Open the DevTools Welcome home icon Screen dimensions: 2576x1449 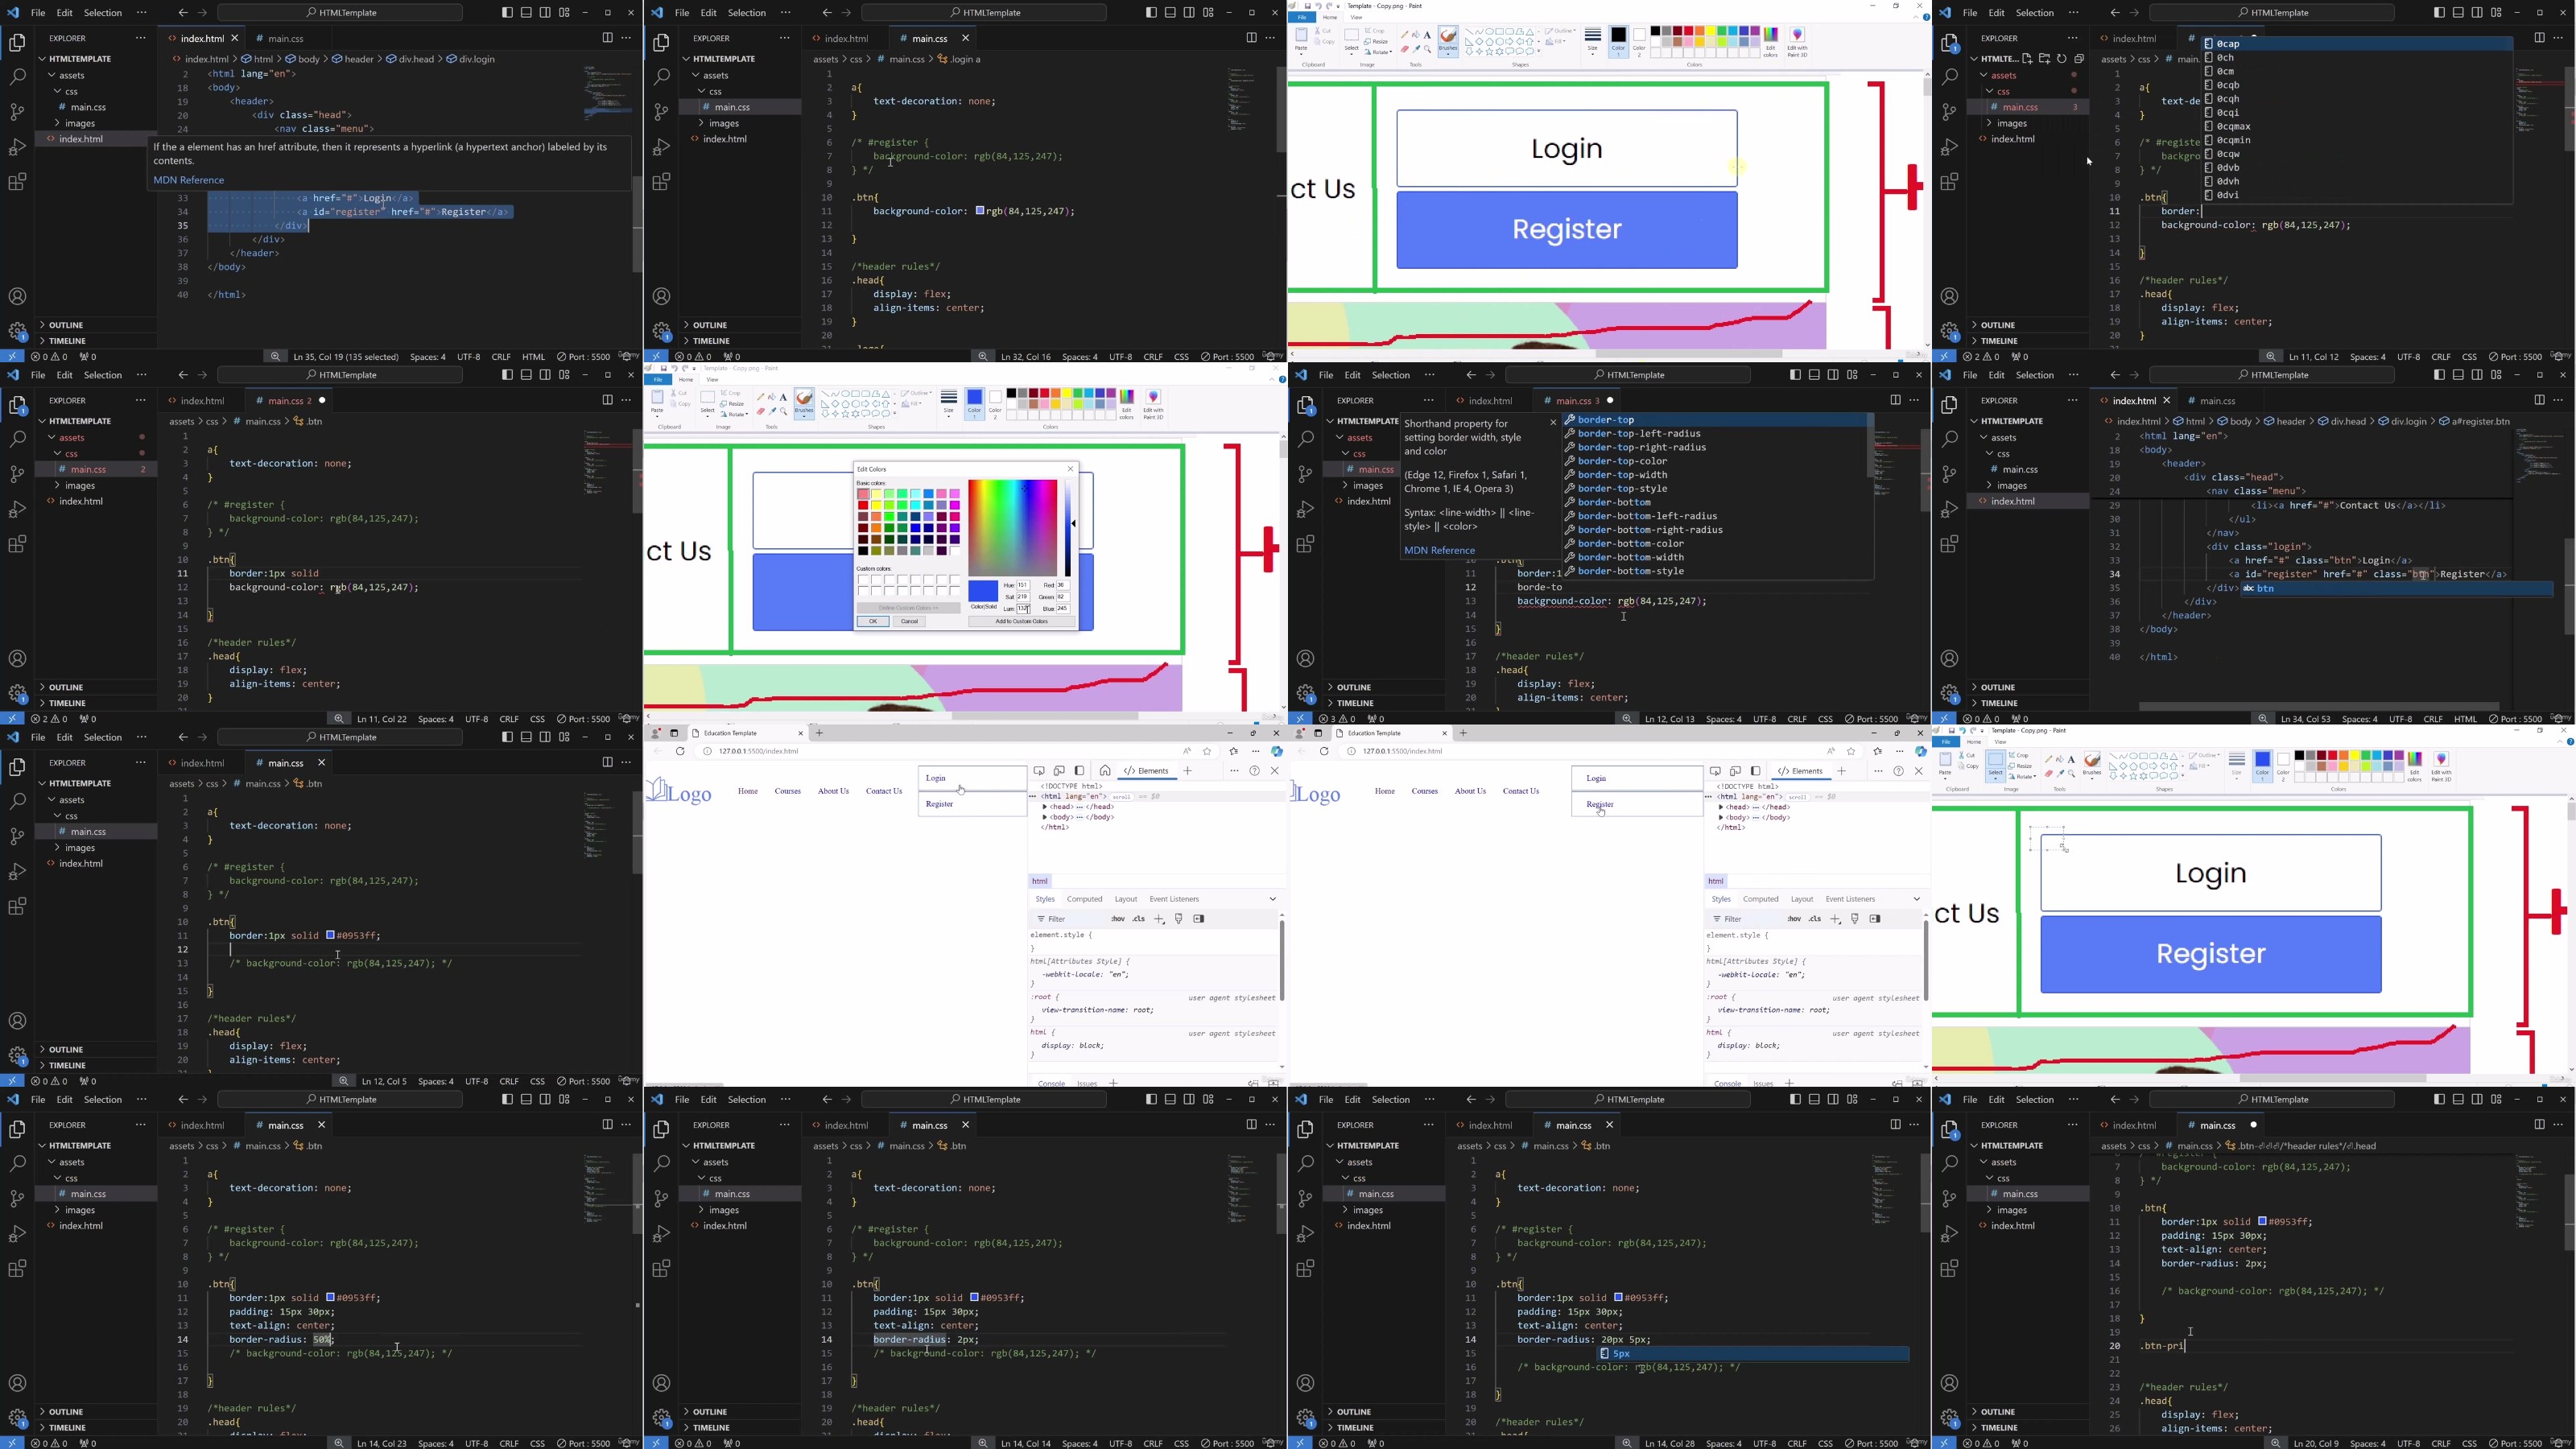pyautogui.click(x=1104, y=771)
